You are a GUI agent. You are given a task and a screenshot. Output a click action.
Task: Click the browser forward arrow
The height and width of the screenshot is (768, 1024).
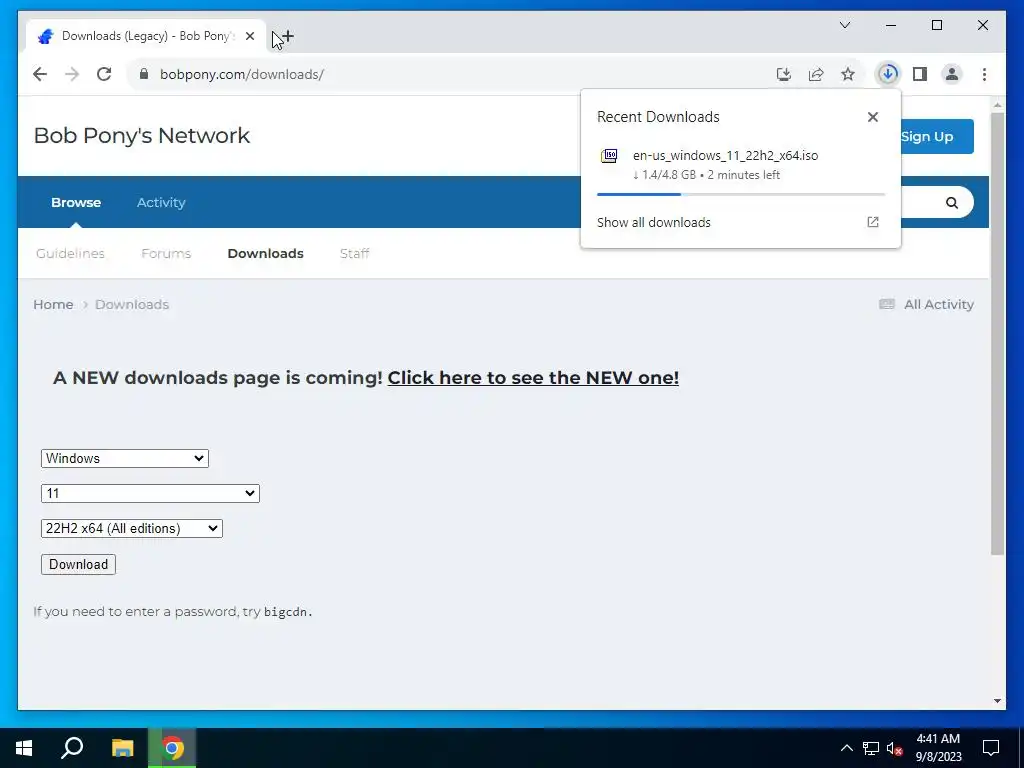[72, 74]
